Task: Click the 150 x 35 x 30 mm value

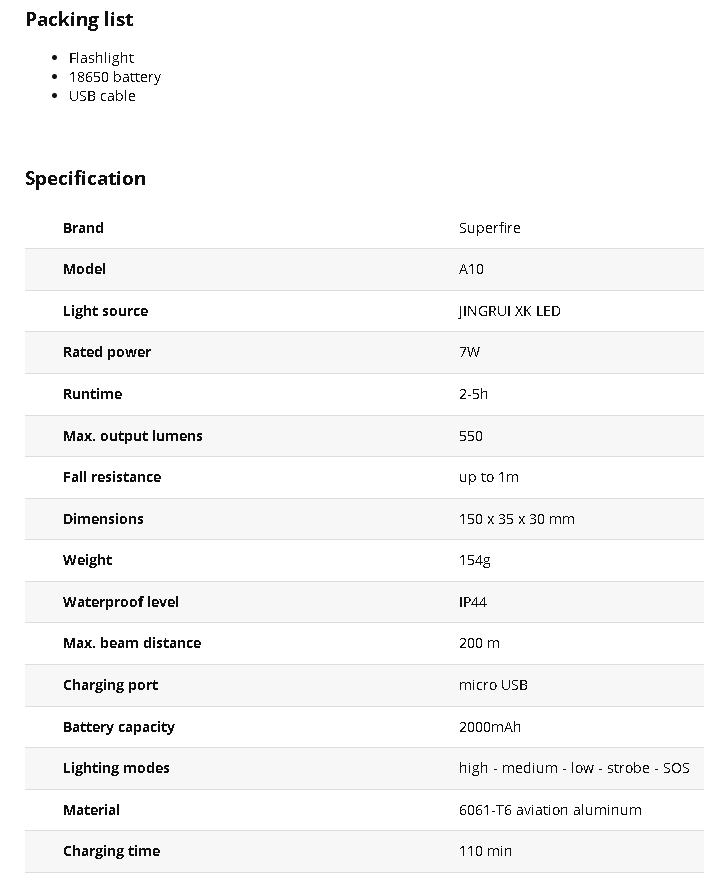Action: [516, 519]
